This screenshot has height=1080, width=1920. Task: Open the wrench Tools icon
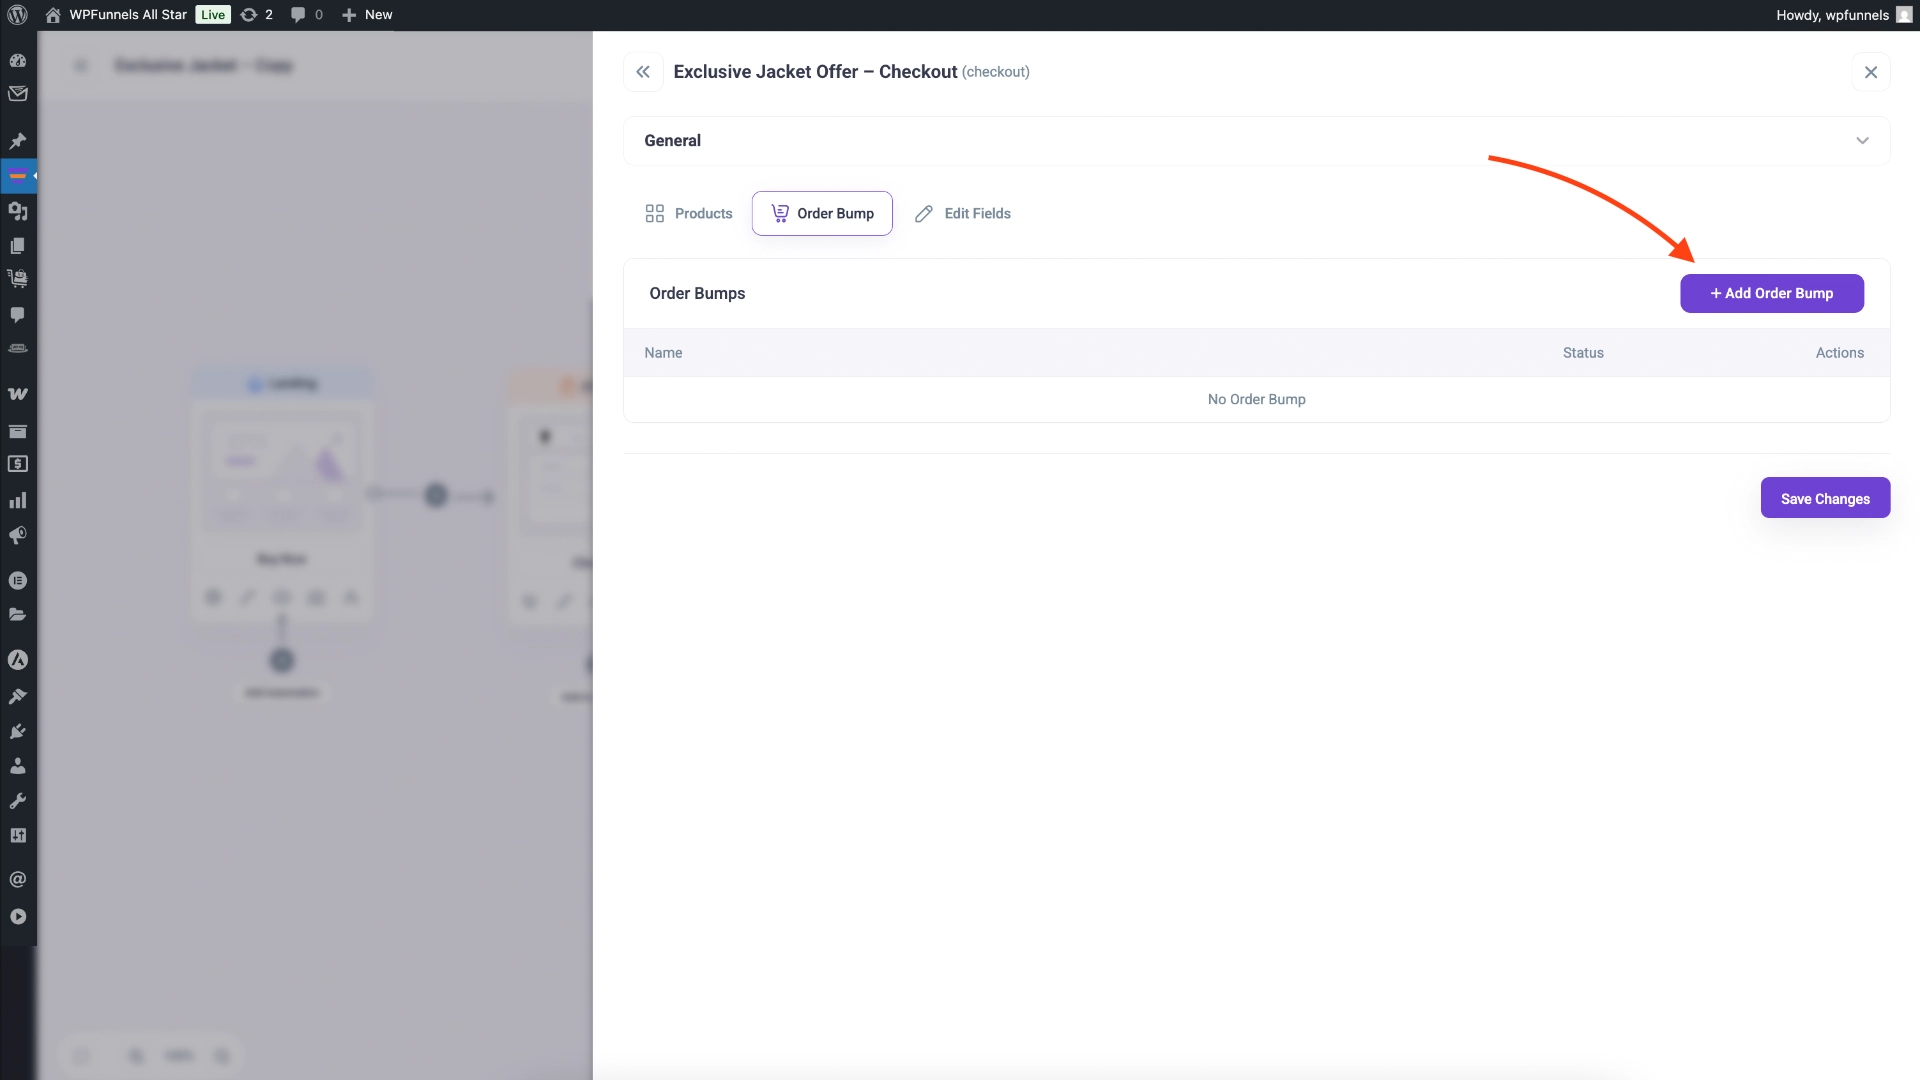click(x=18, y=800)
